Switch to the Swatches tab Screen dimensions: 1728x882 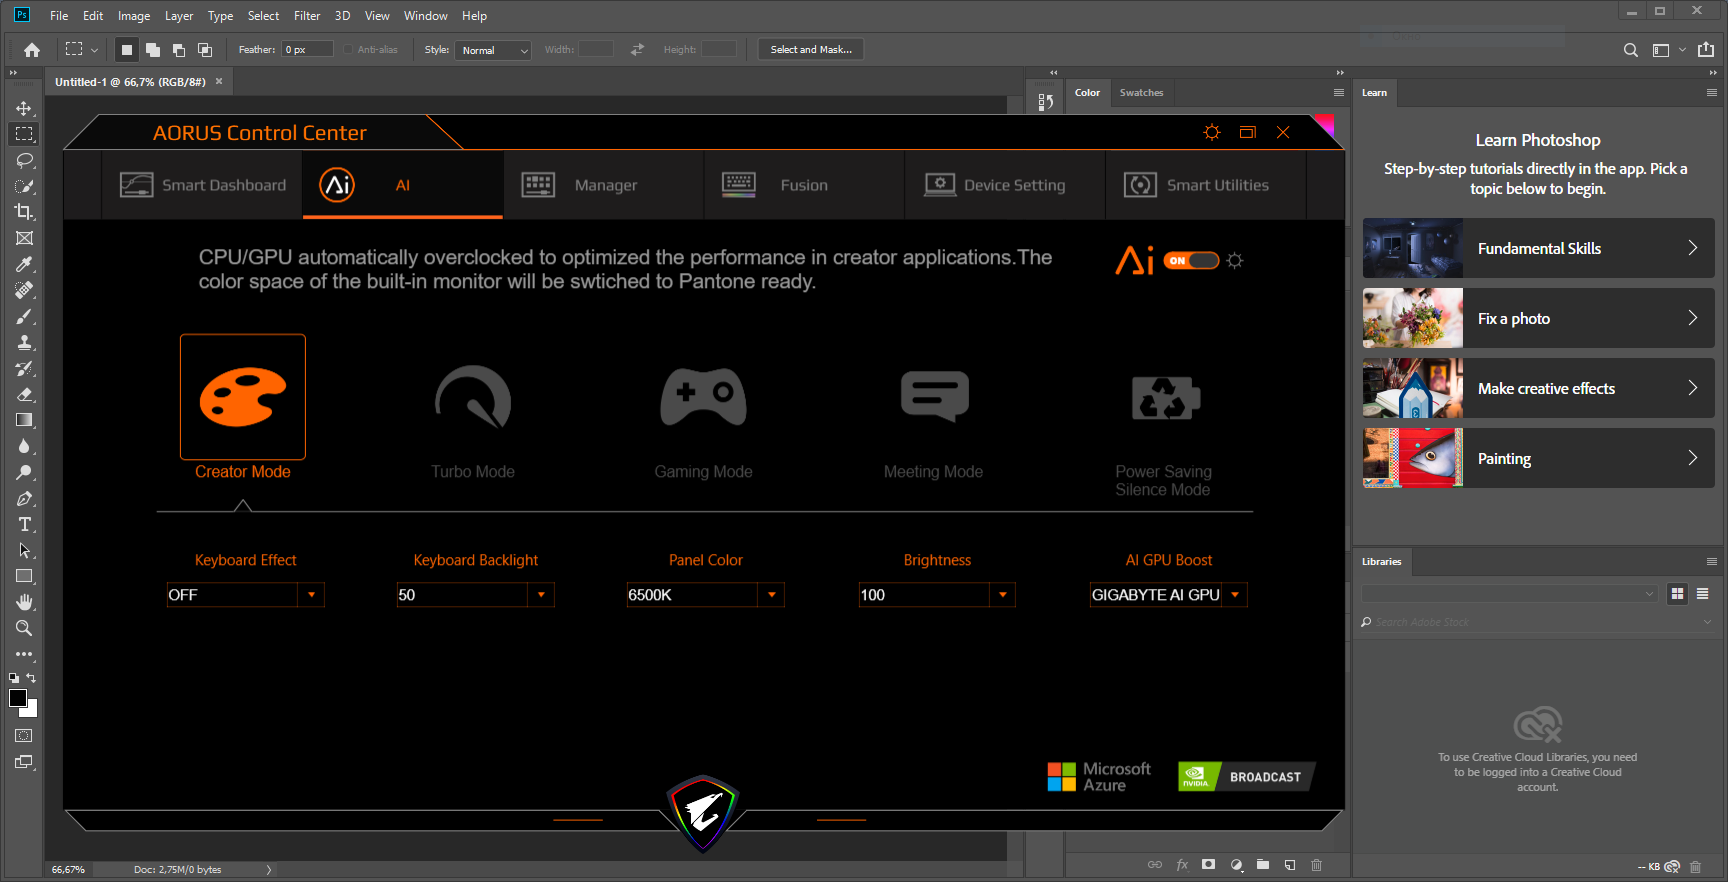click(1141, 93)
